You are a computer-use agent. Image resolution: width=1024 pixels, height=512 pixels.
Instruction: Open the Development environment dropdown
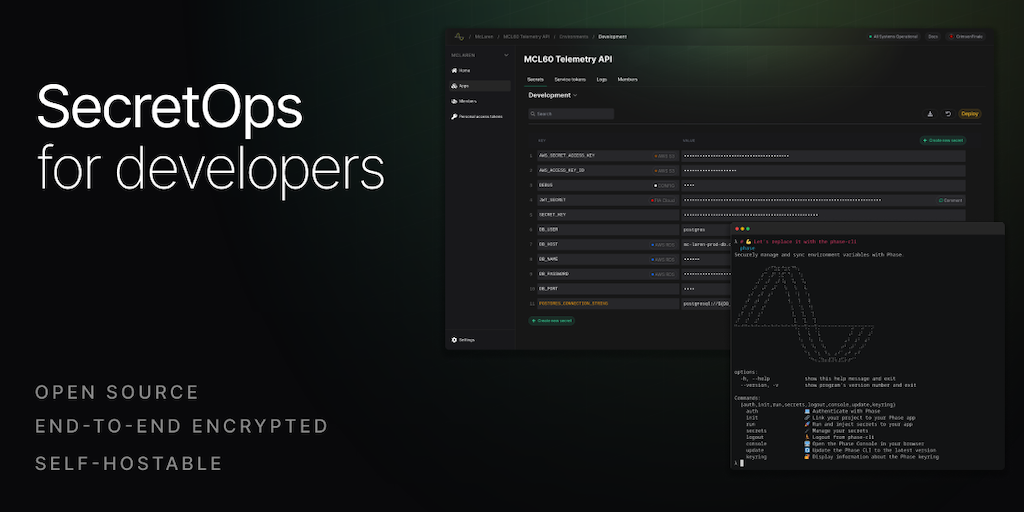[552, 95]
